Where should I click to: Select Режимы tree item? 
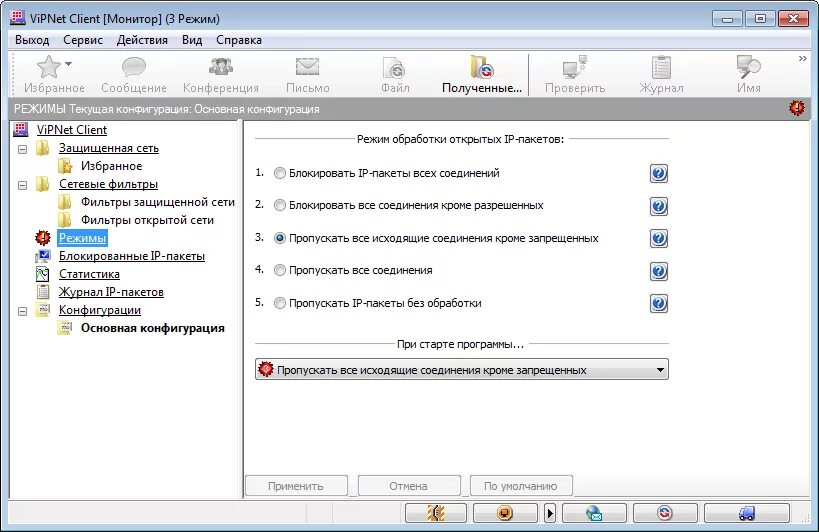click(x=83, y=238)
